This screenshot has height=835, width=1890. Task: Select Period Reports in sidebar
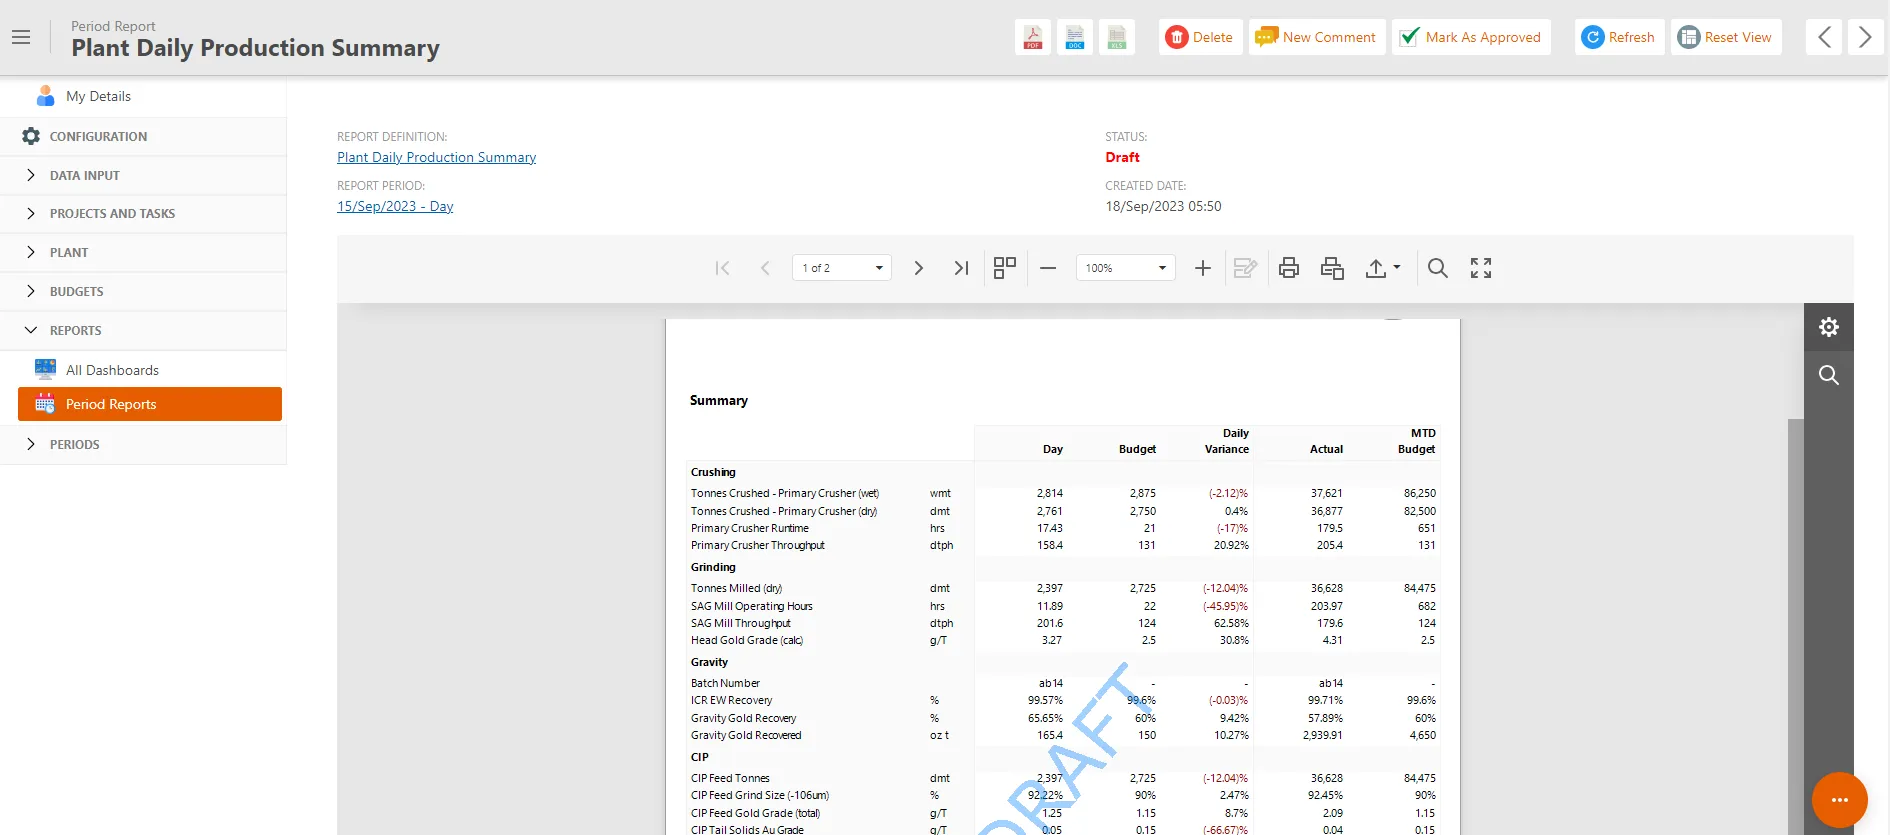150,404
